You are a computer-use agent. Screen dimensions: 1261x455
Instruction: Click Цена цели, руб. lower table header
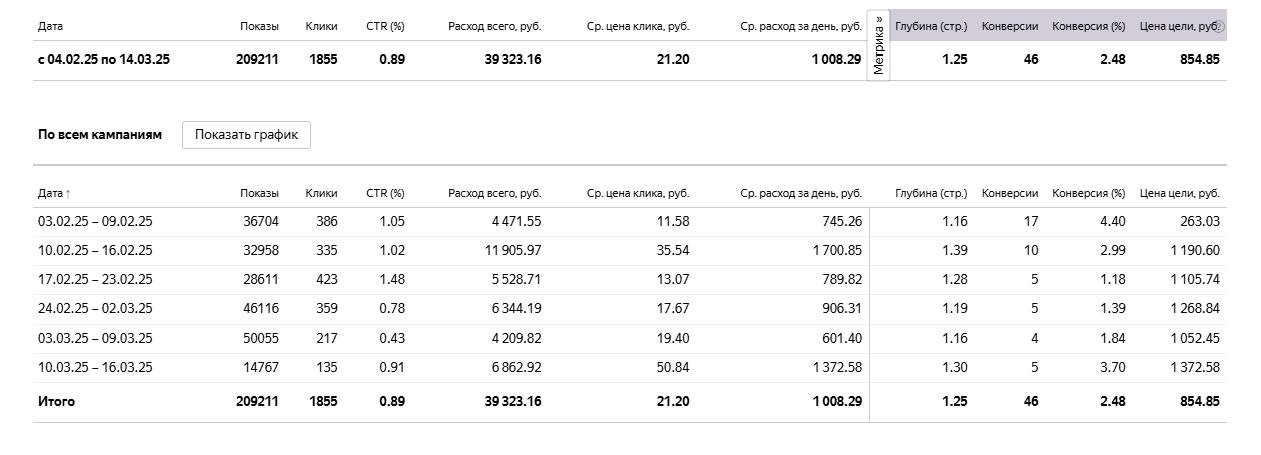[x=1180, y=193]
